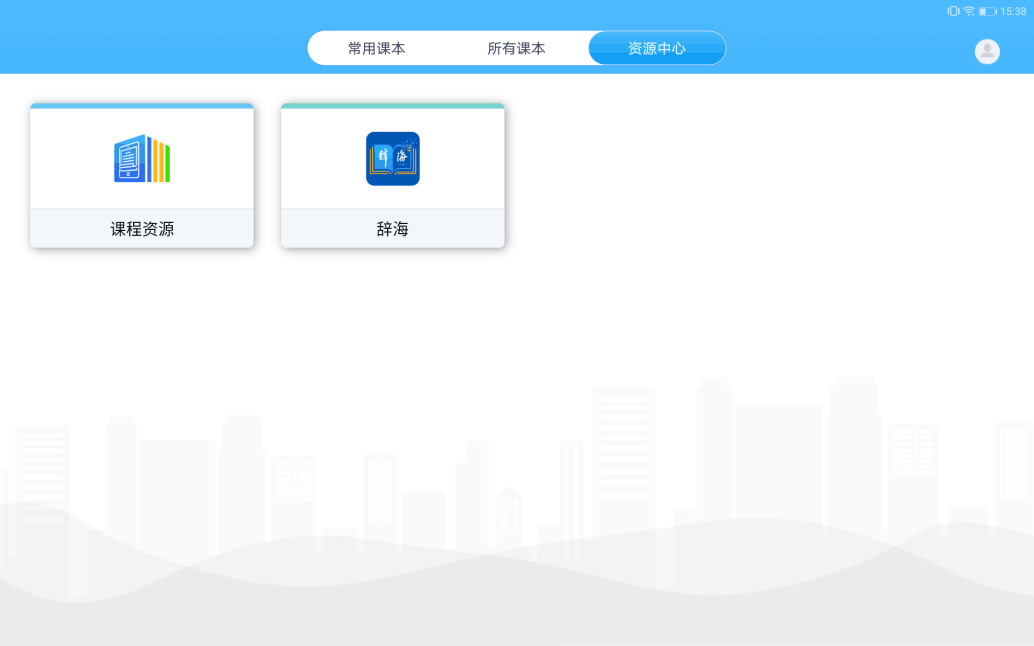
Task: Select the 资源中心 tab
Action: (x=657, y=48)
